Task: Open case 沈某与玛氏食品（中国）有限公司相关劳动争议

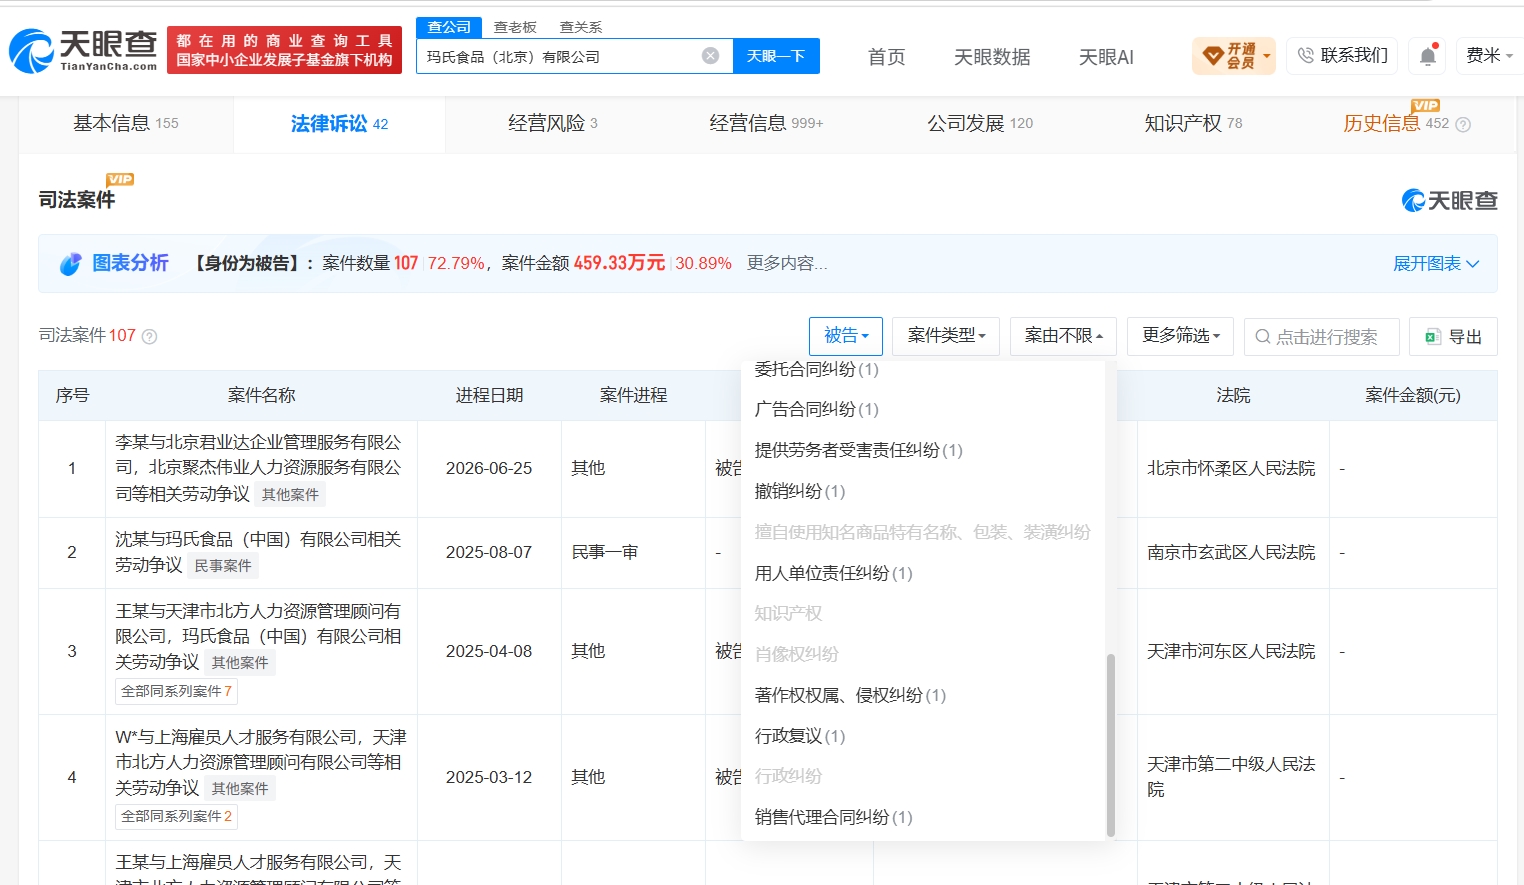Action: tap(258, 552)
